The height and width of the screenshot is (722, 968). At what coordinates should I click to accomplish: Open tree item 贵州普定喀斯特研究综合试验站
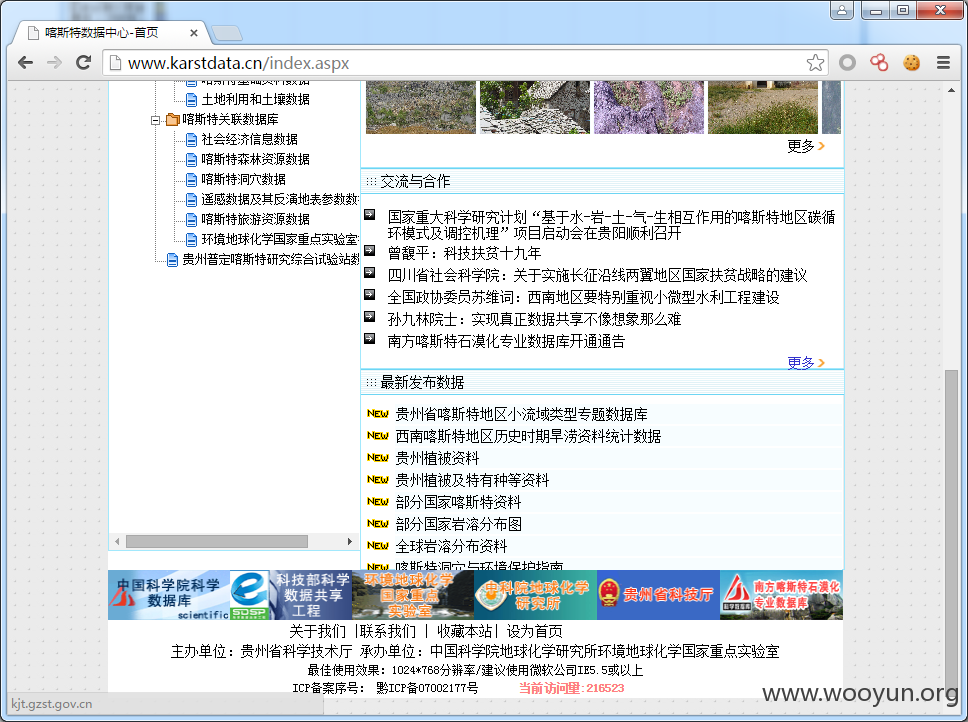tap(270, 259)
